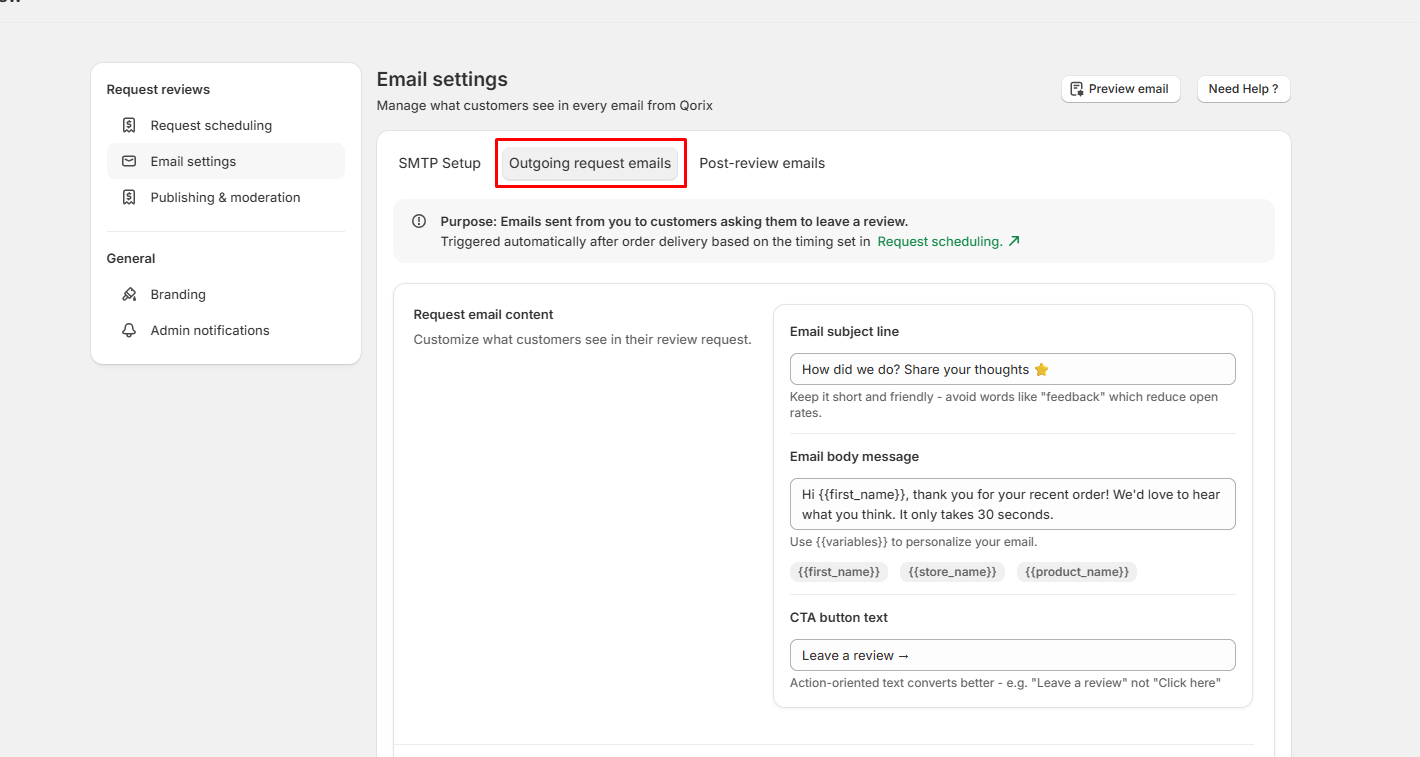Click the Email body message label
The image size is (1420, 757).
[854, 456]
